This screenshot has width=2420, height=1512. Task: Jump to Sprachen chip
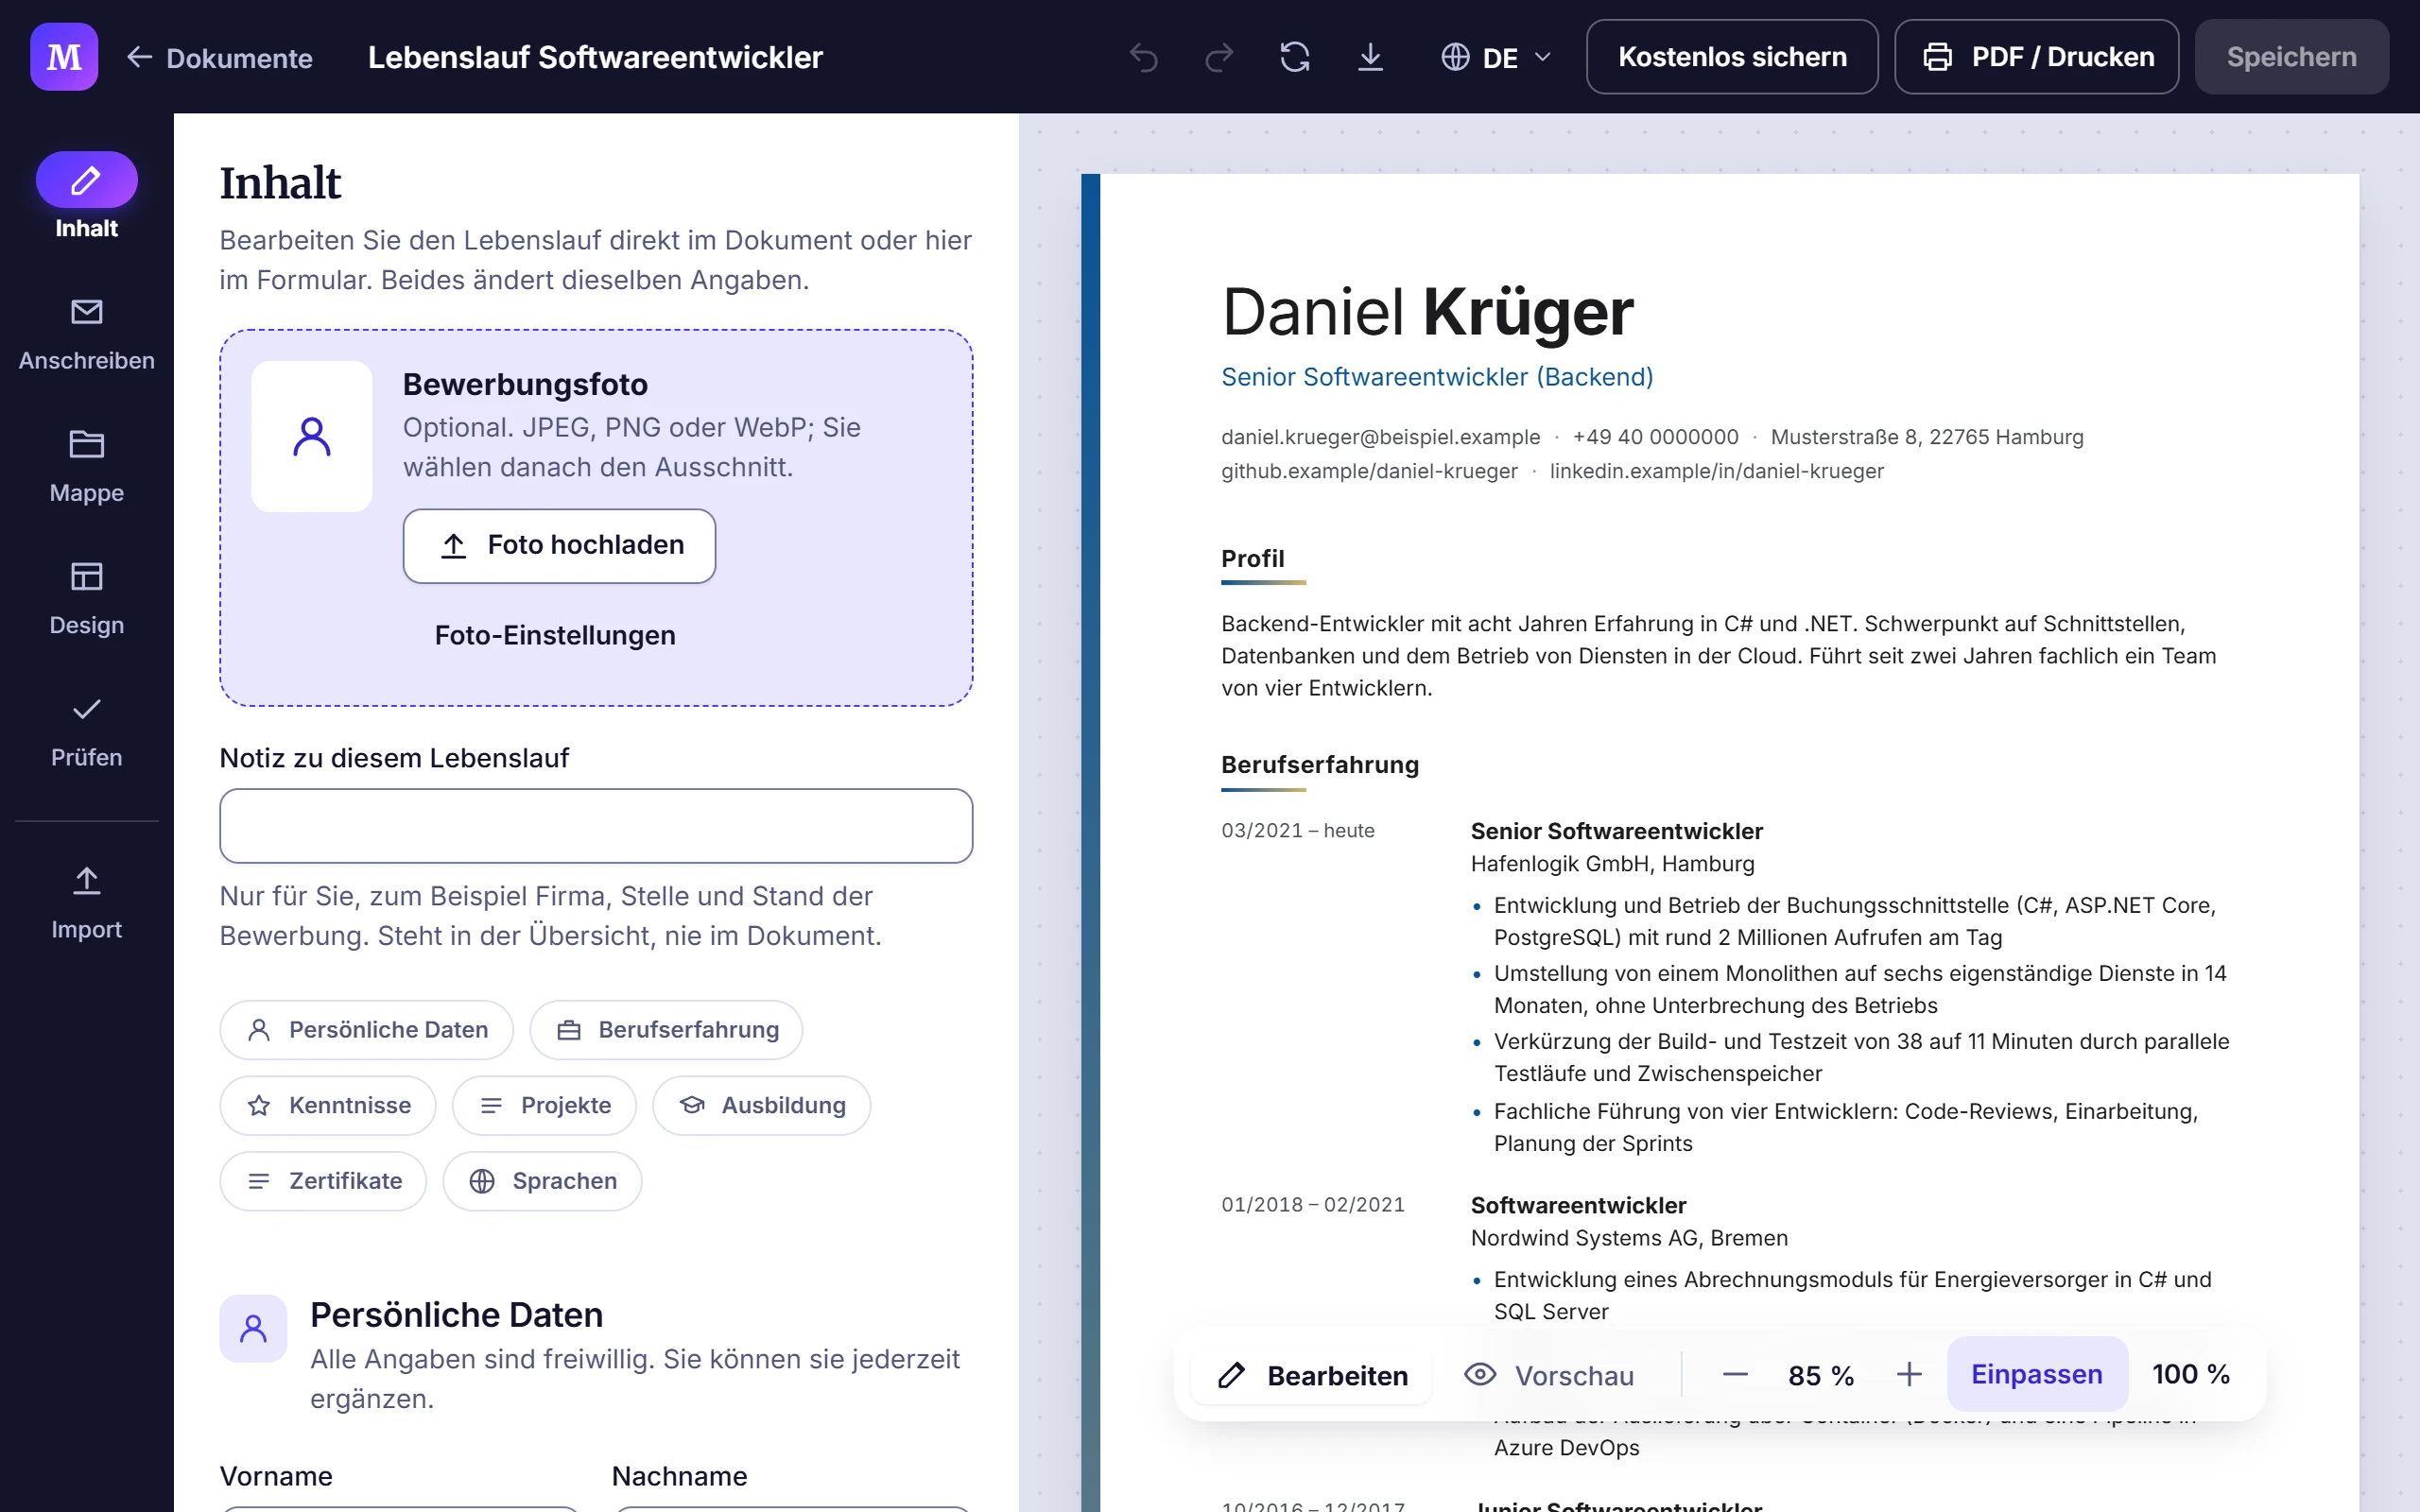coord(543,1181)
